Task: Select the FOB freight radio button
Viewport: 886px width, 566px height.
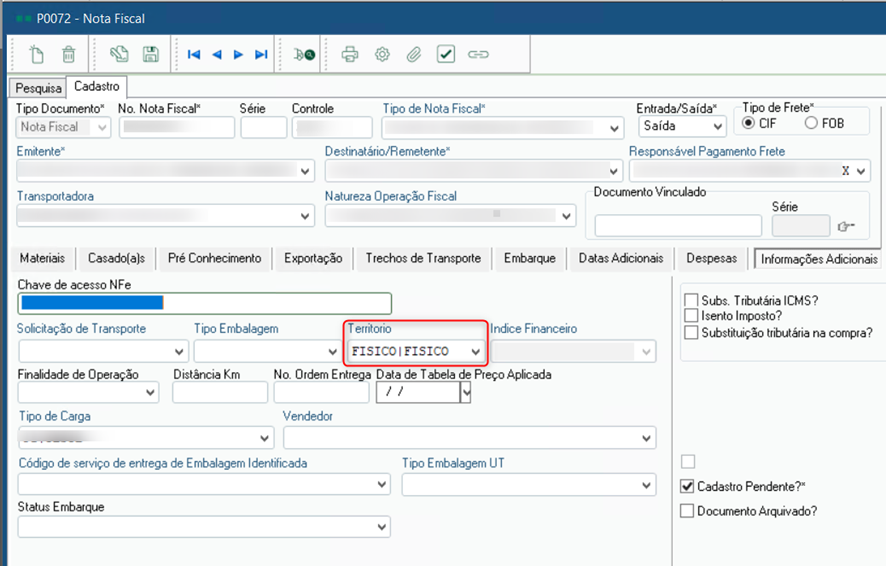Action: coord(811,123)
